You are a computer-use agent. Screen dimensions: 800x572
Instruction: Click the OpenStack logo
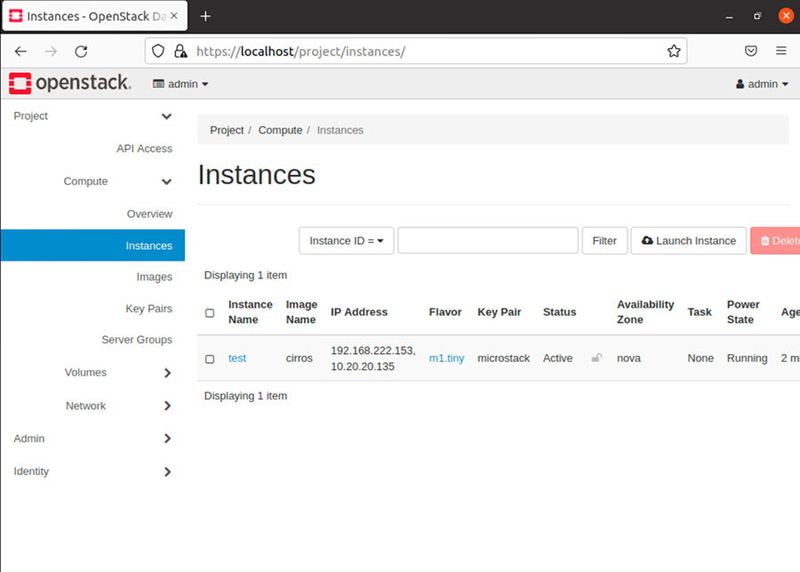(x=70, y=83)
